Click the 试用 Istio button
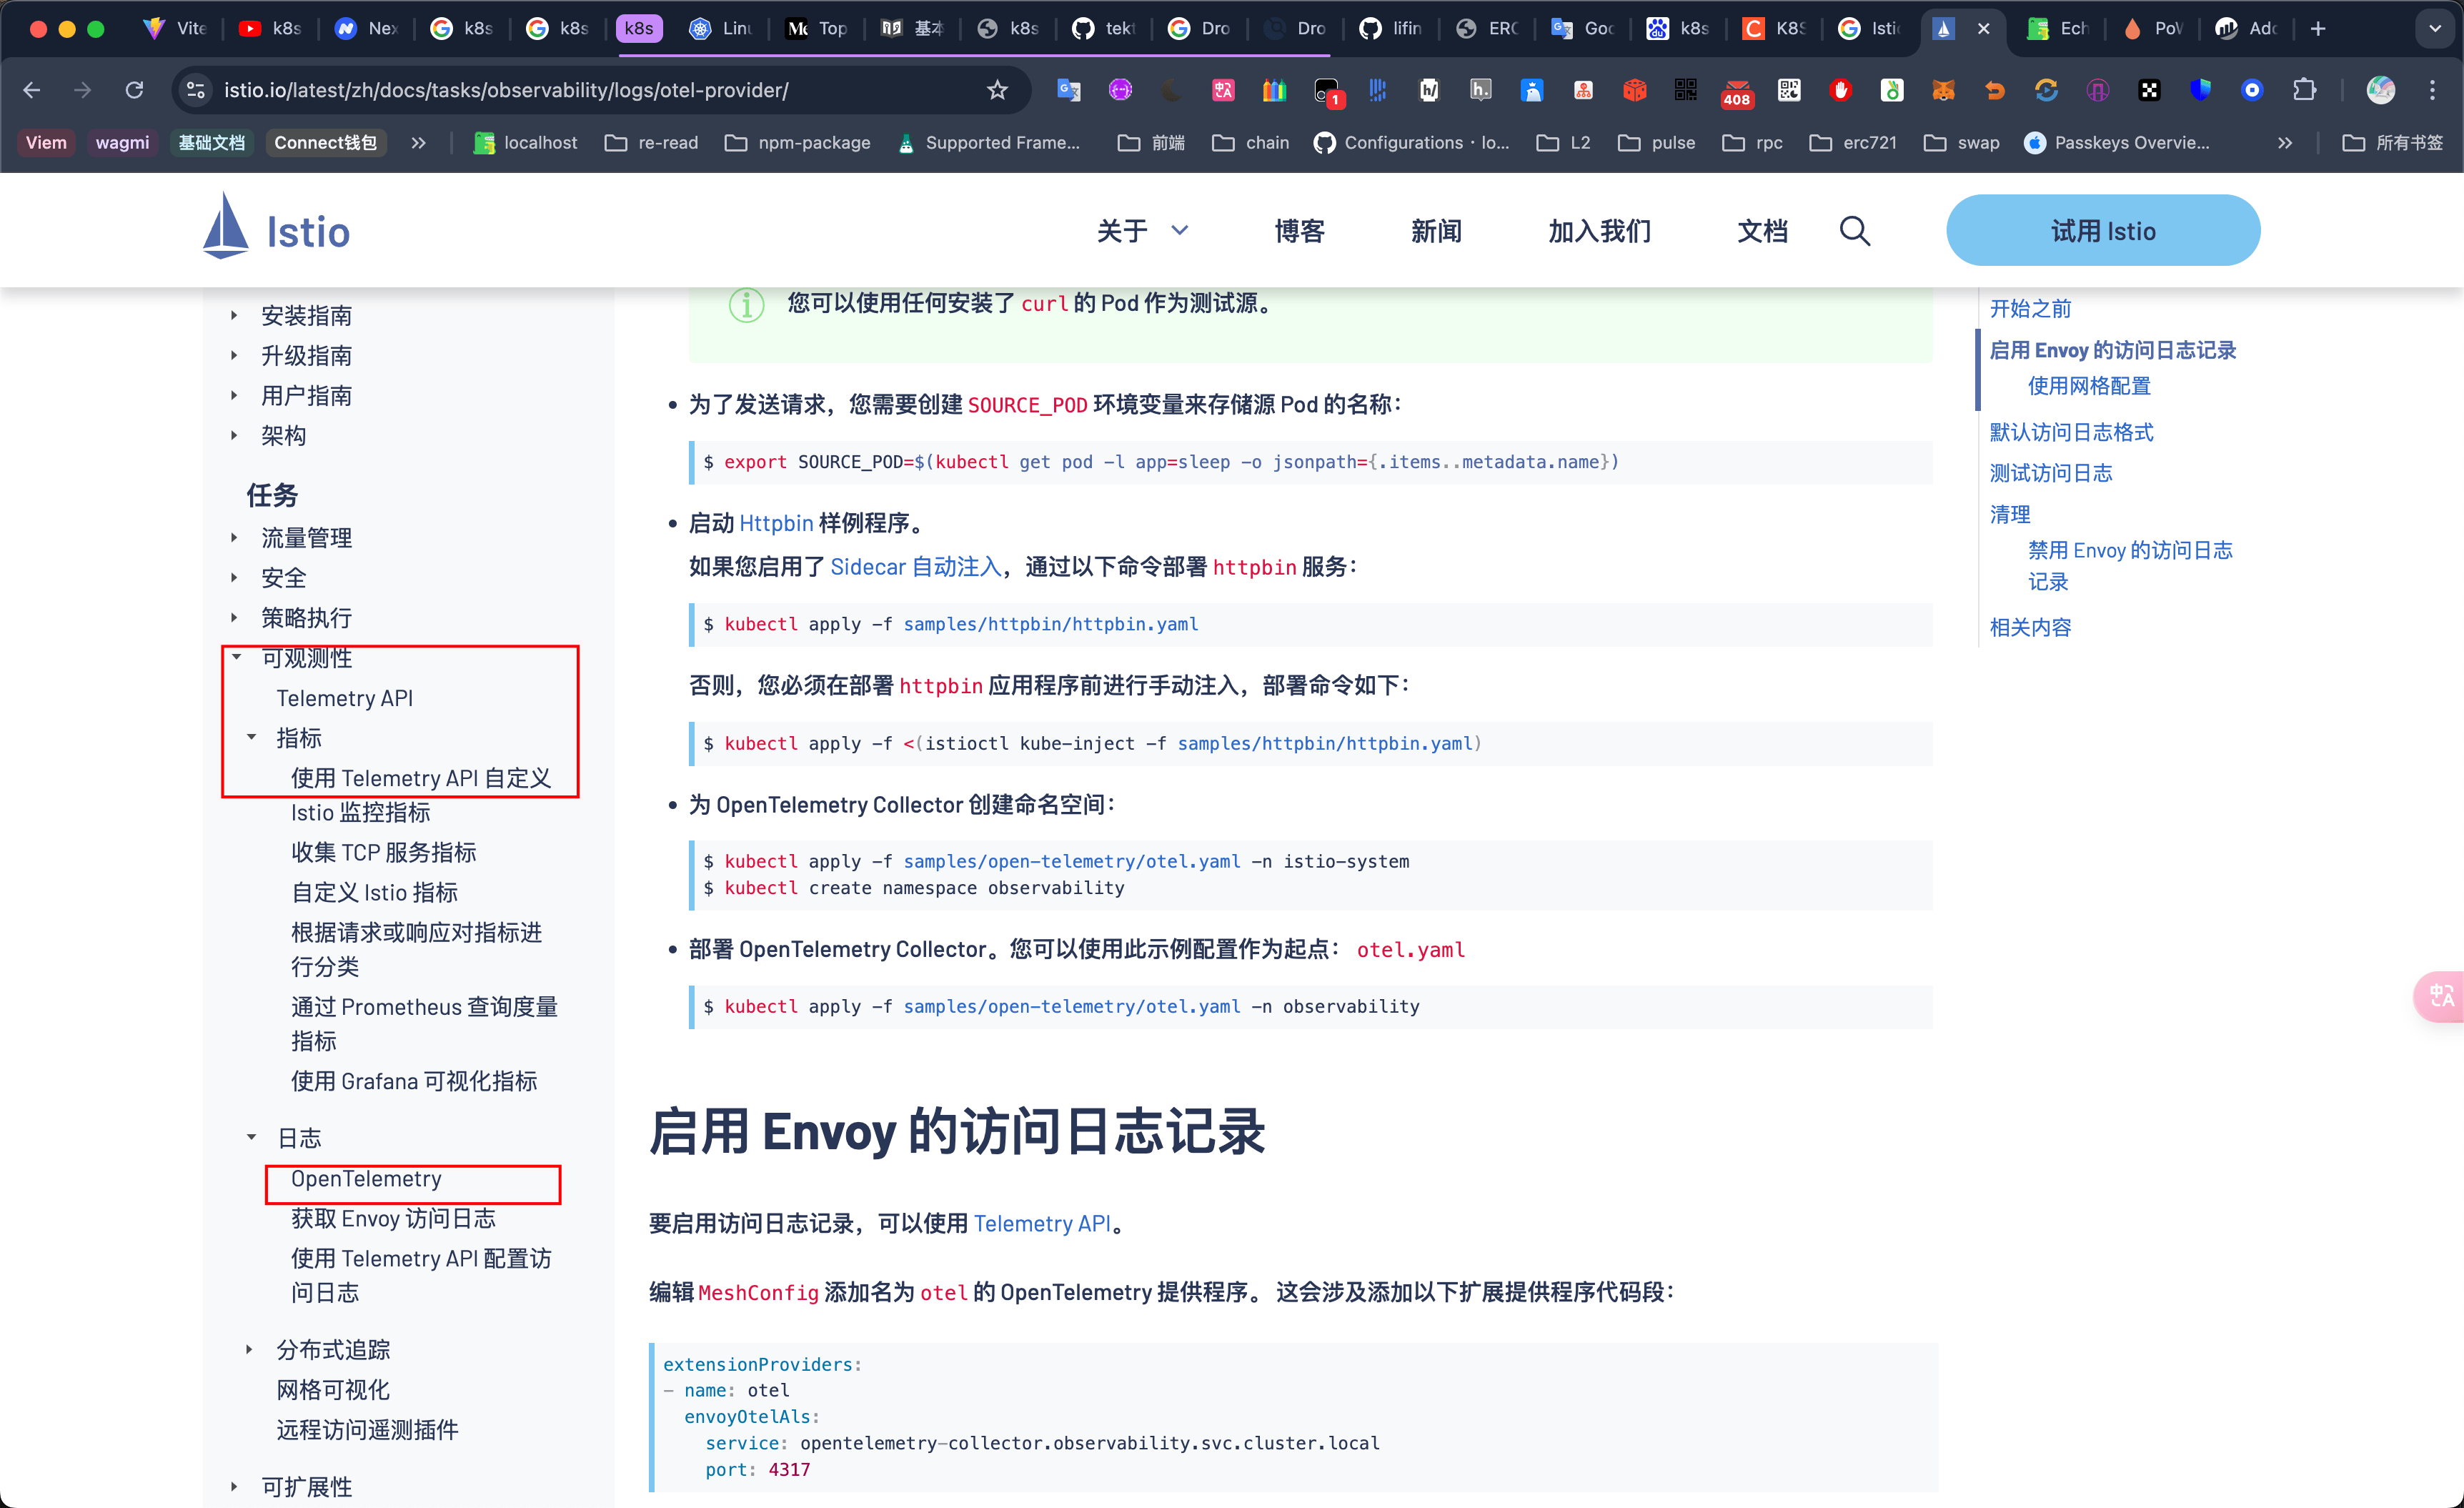The width and height of the screenshot is (2464, 1508). click(2103, 231)
